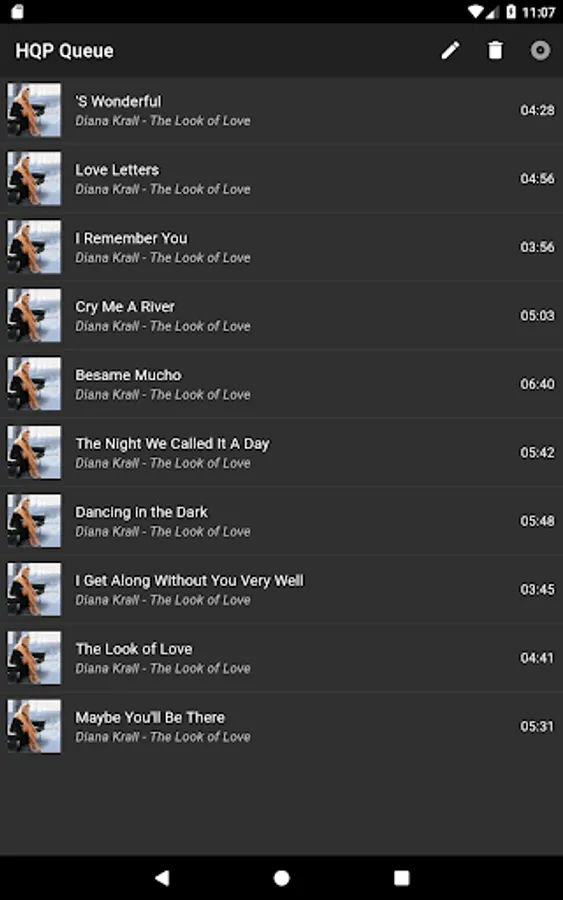Choose Besame Mucho from the queue
The height and width of the screenshot is (900, 563).
pyautogui.click(x=281, y=384)
